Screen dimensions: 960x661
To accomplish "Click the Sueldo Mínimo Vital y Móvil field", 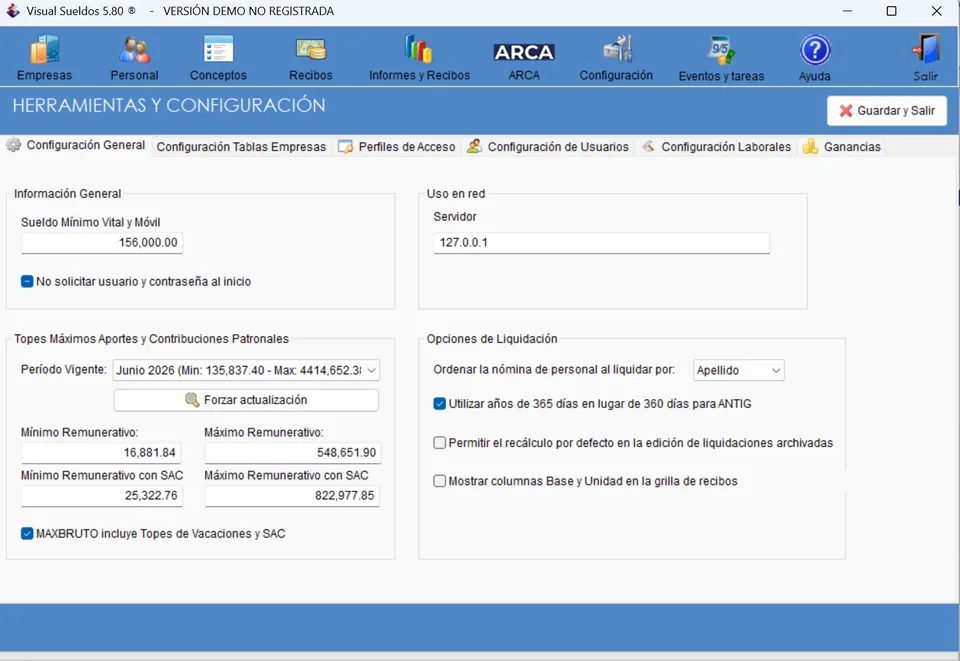I will coord(102,242).
